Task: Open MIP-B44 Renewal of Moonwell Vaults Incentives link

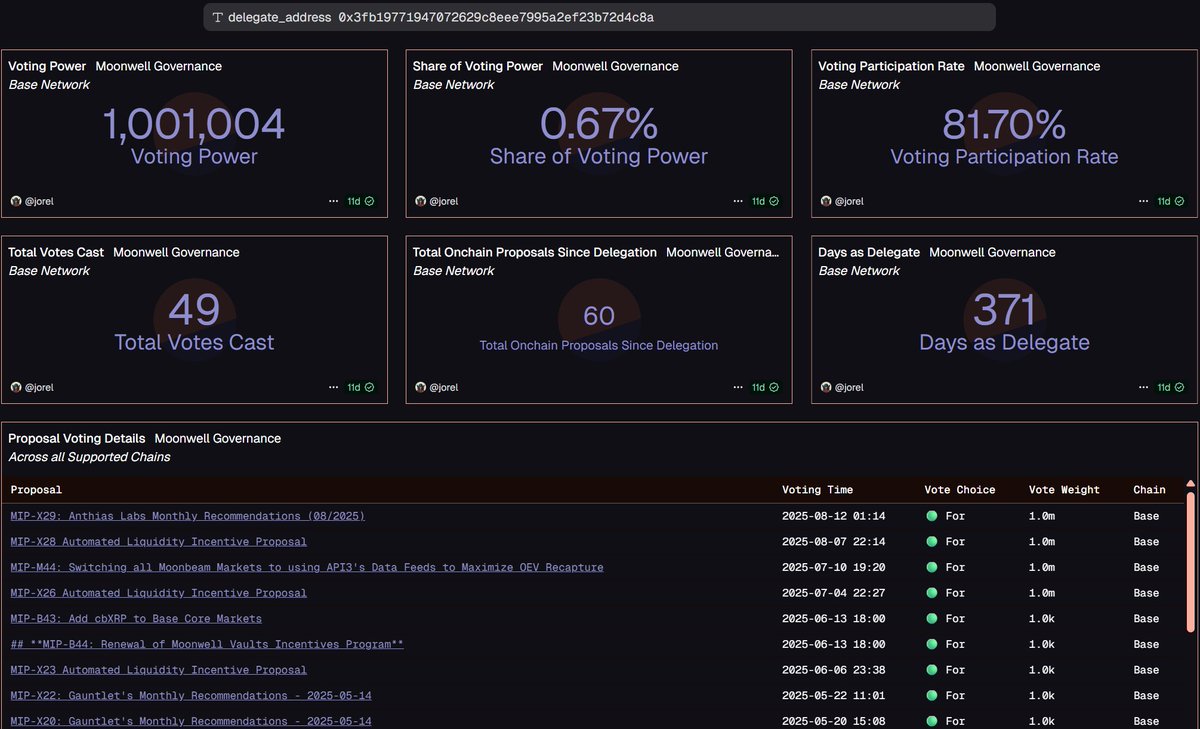Action: tap(207, 644)
